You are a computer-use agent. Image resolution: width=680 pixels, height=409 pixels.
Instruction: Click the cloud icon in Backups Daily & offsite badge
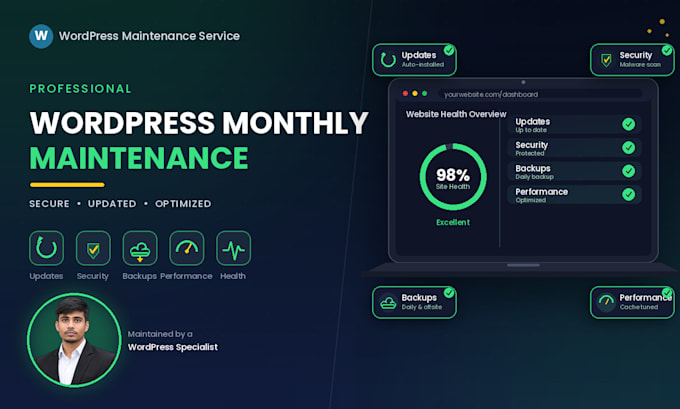pos(388,302)
